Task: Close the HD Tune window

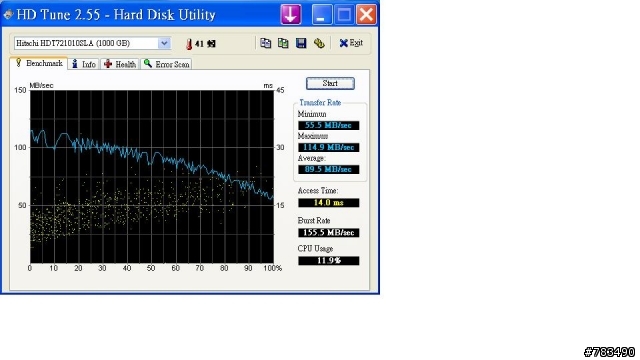Action: point(366,14)
